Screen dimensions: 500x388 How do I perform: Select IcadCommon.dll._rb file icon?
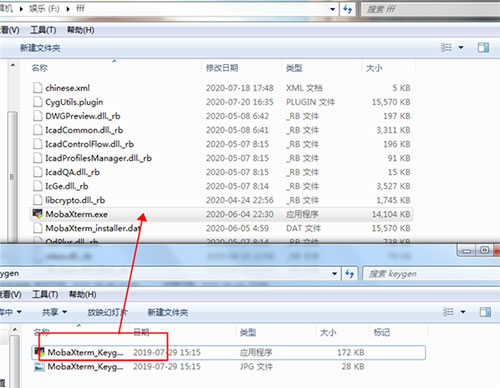pos(38,130)
